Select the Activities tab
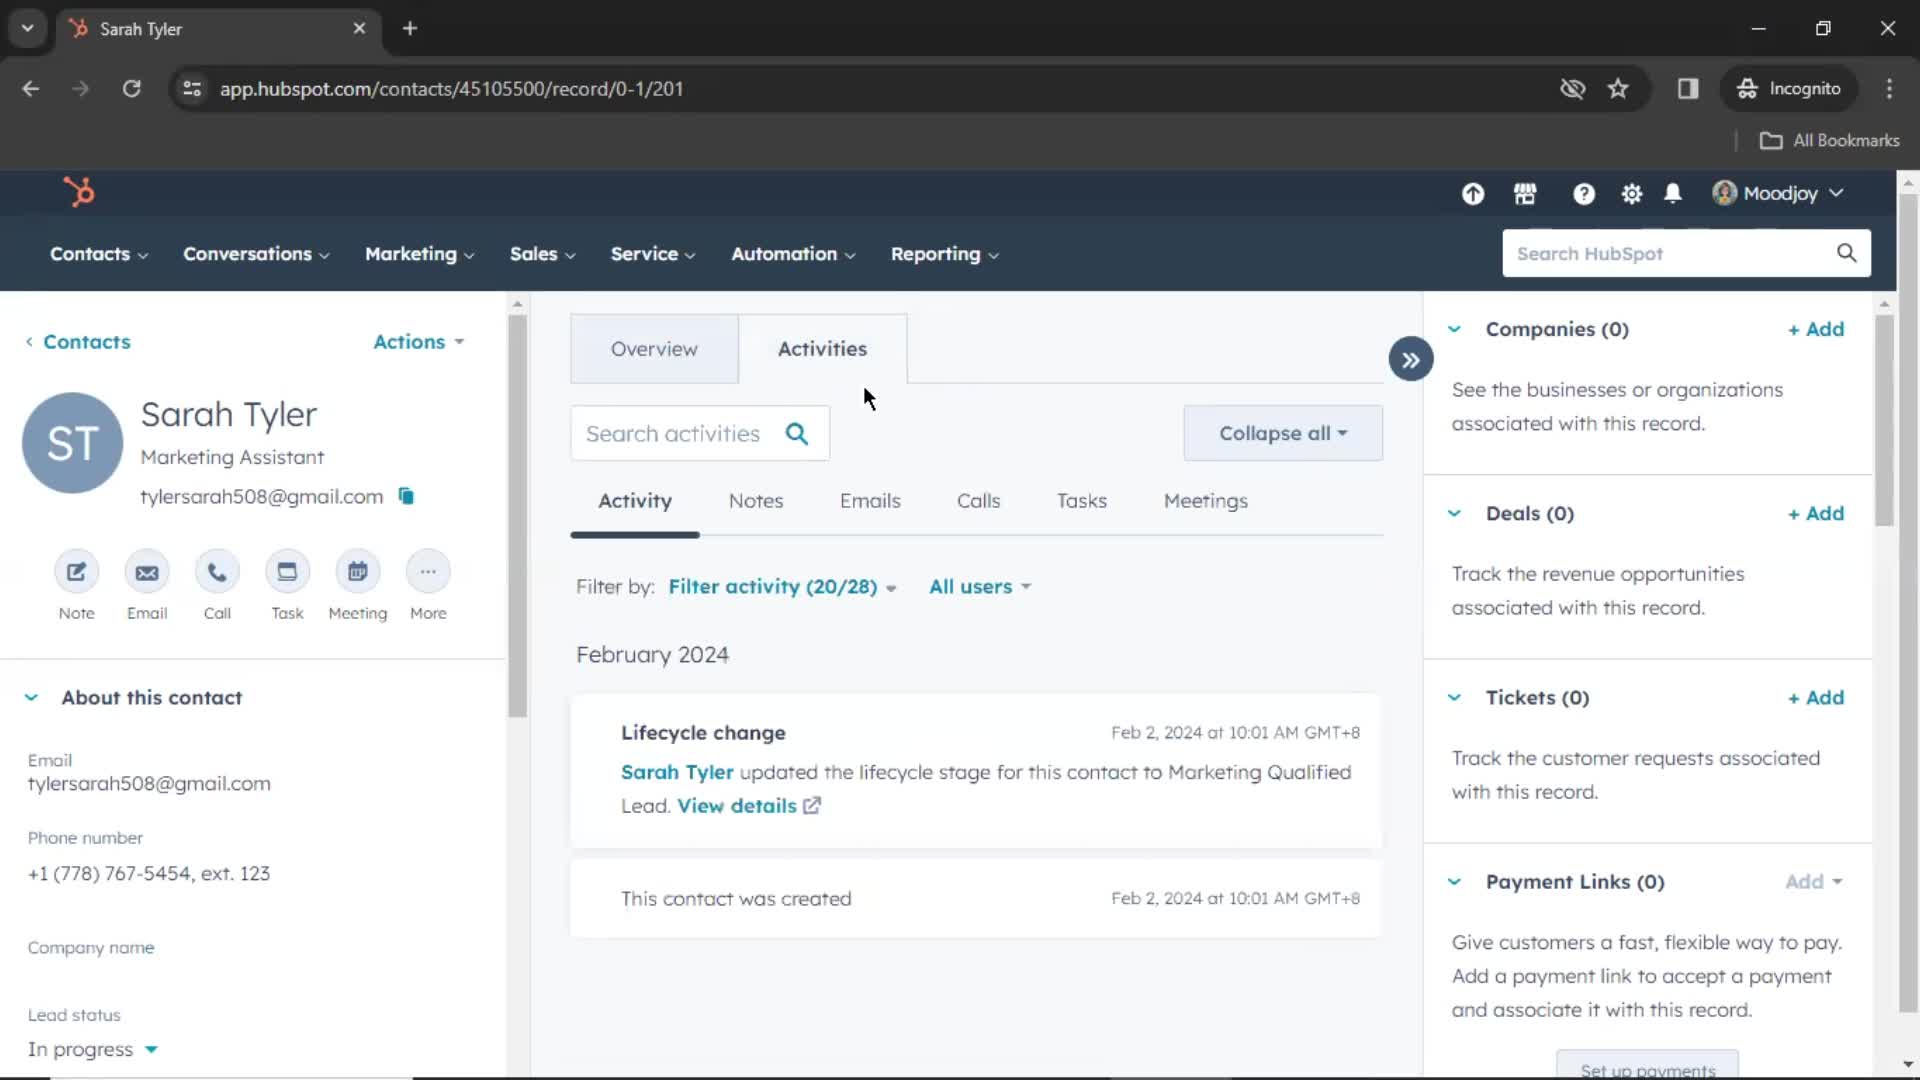 coord(822,349)
